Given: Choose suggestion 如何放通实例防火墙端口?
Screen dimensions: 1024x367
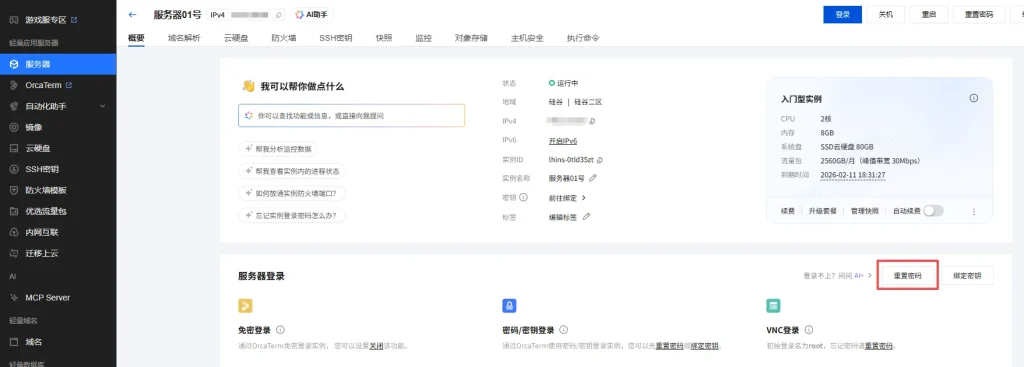Looking at the screenshot, I should pos(293,193).
